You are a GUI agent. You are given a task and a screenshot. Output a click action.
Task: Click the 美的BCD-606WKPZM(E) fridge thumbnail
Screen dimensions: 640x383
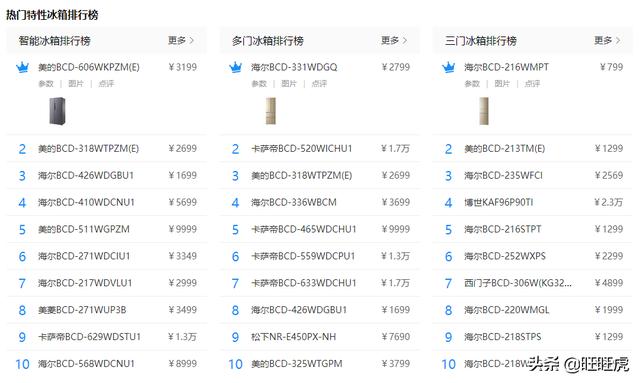click(x=57, y=111)
